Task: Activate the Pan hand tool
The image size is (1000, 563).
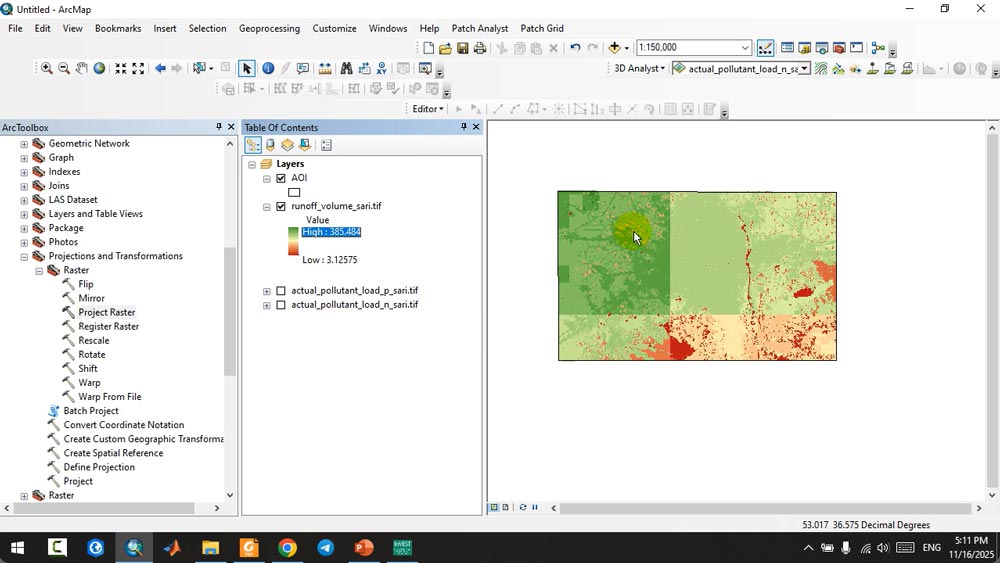Action: 82,69
